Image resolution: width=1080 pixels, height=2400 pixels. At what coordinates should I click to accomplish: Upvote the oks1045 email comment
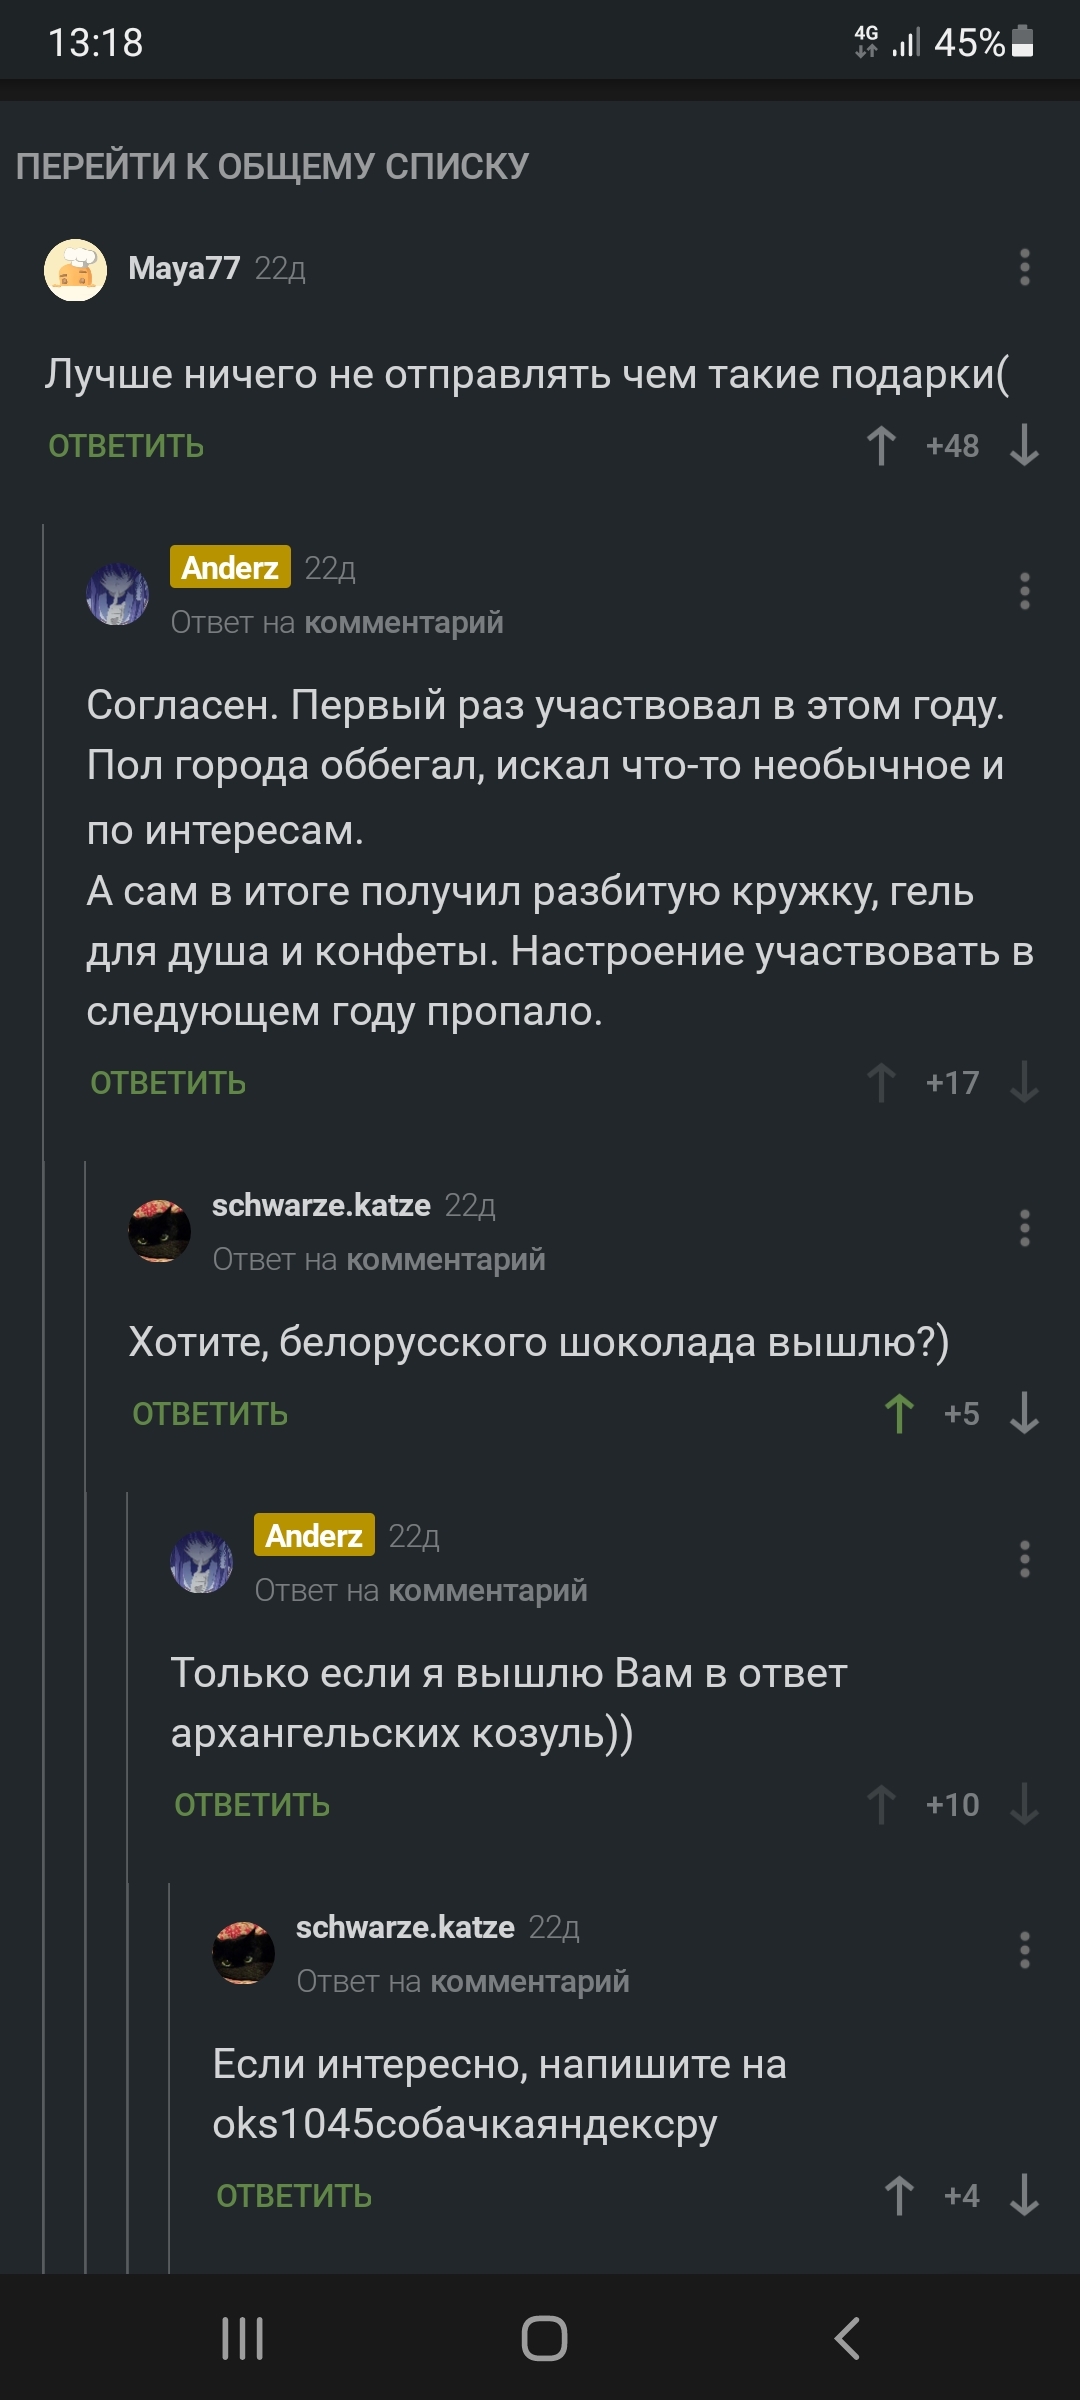point(899,2196)
